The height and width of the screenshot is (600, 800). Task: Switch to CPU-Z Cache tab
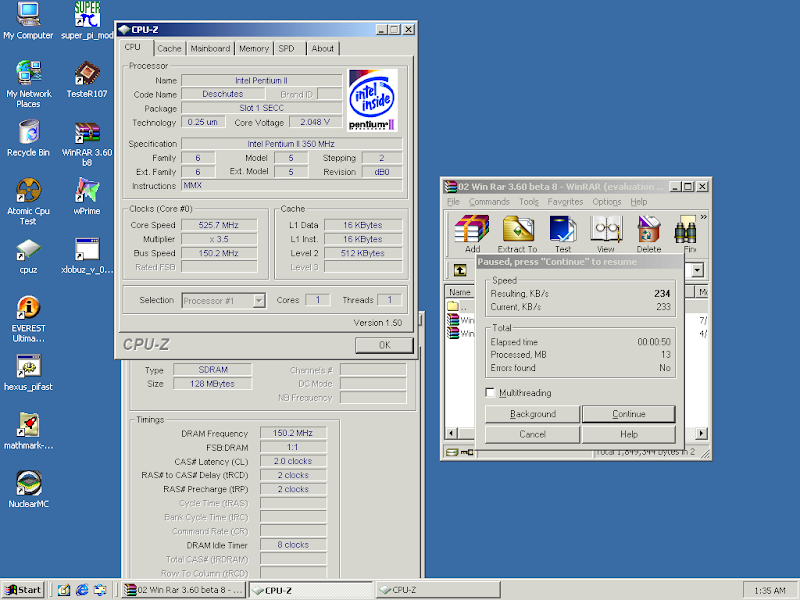pos(169,48)
